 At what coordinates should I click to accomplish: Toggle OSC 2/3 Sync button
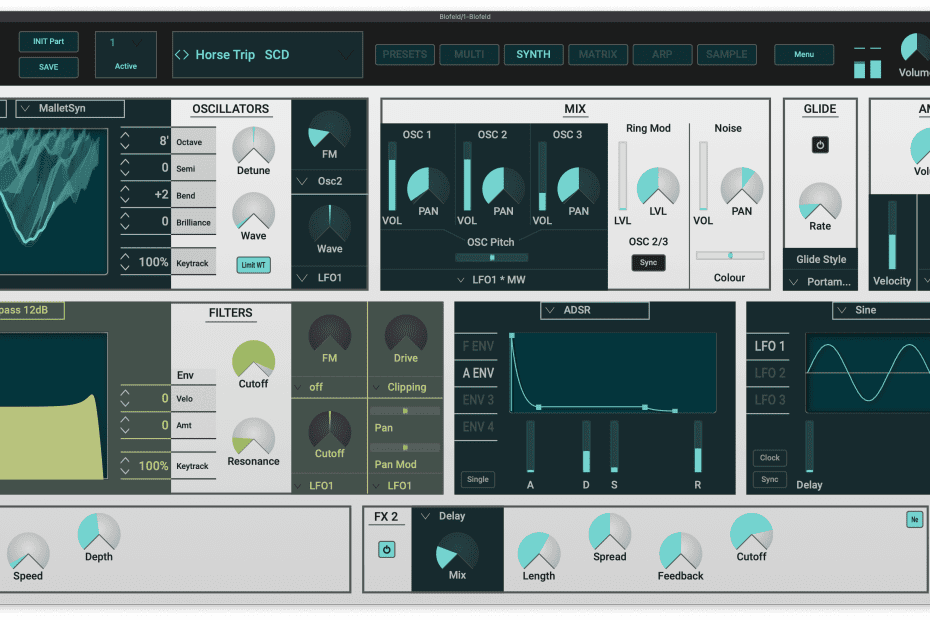pos(648,263)
